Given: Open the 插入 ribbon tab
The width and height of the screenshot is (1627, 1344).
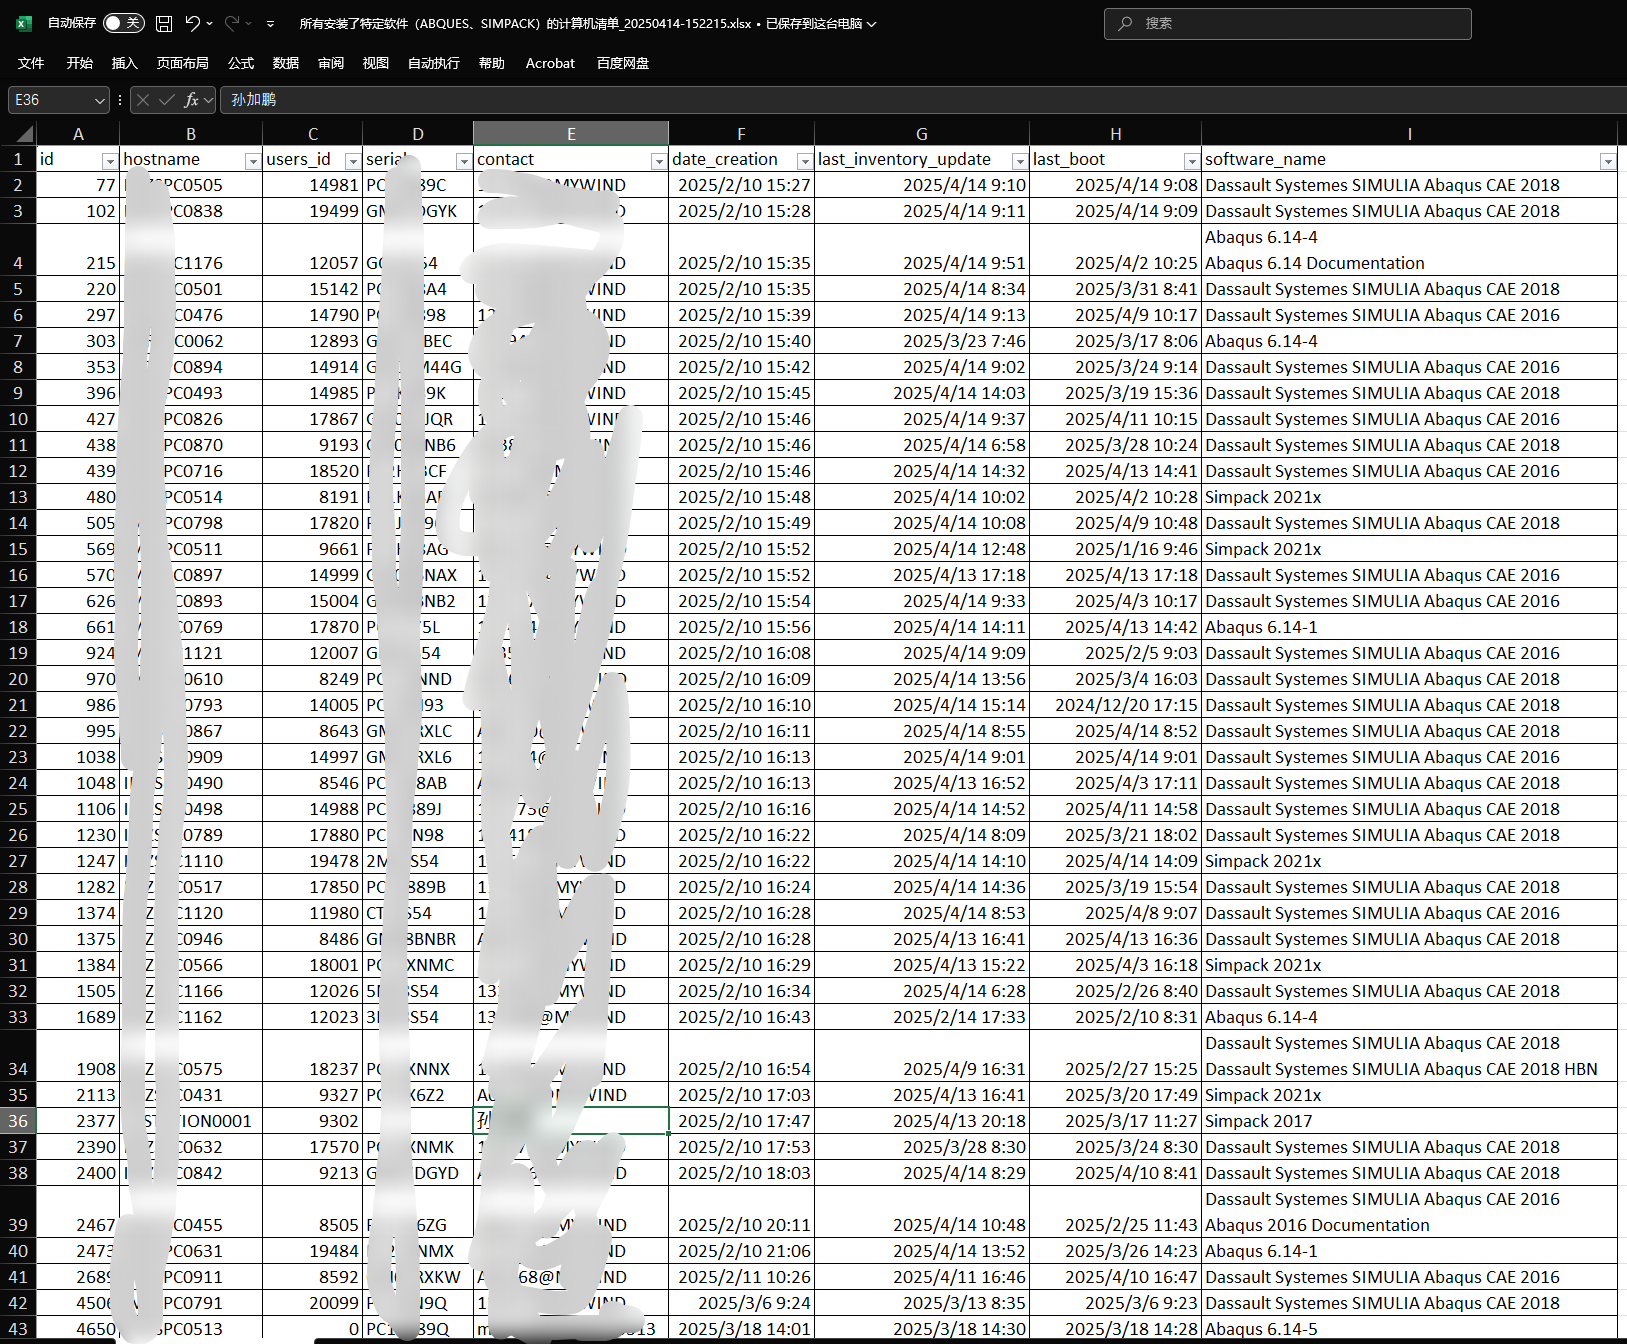Looking at the screenshot, I should [x=125, y=63].
